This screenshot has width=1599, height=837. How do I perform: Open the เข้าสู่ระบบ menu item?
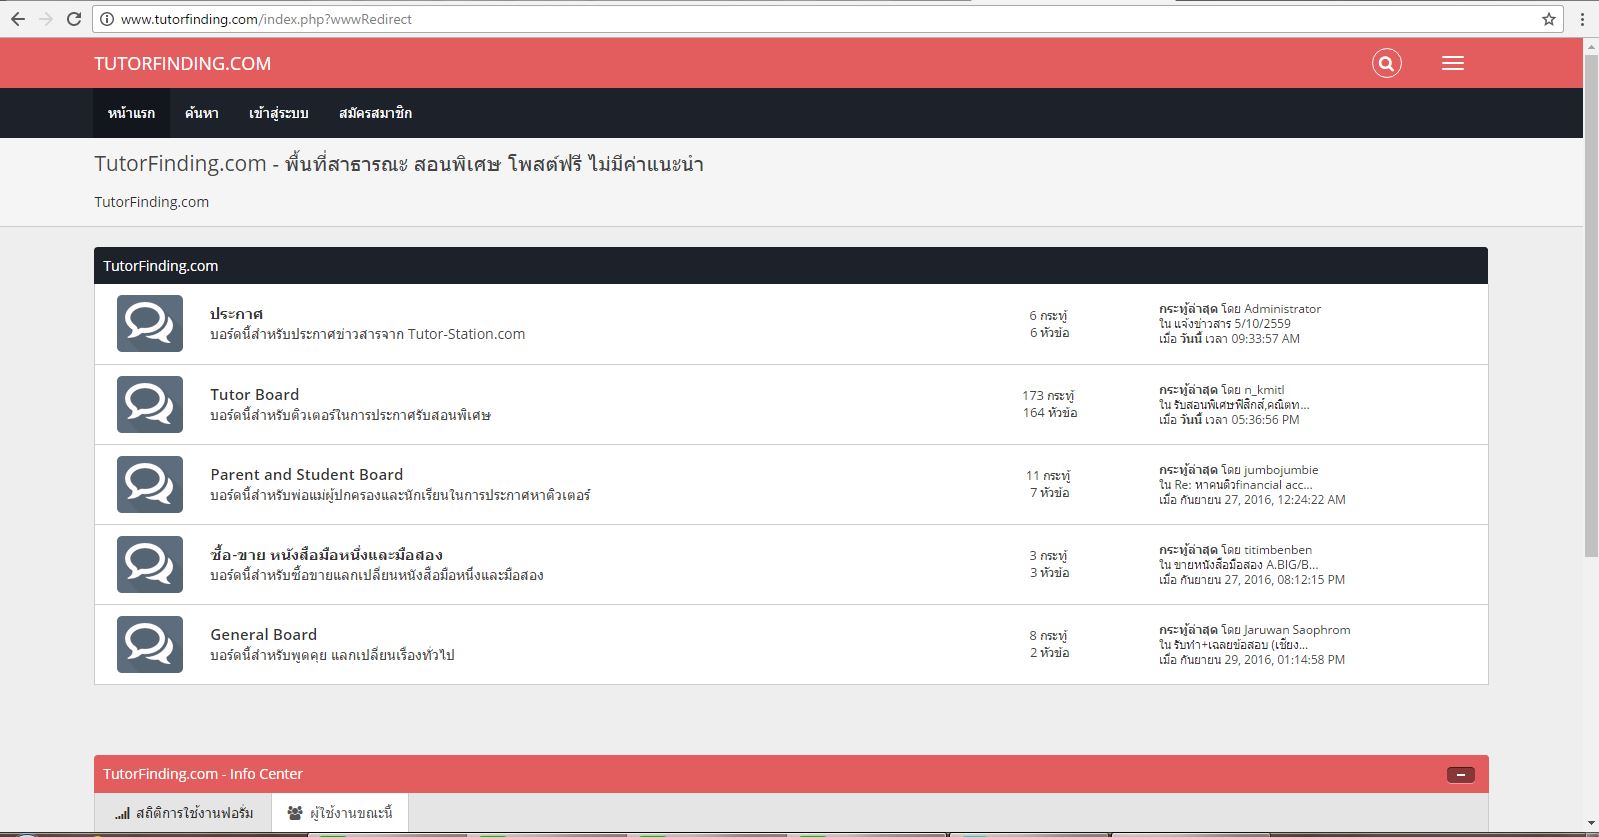tap(278, 113)
